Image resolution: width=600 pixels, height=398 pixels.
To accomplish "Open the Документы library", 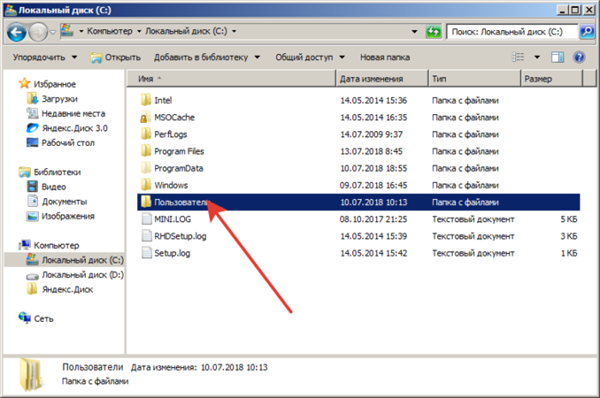I will click(64, 201).
